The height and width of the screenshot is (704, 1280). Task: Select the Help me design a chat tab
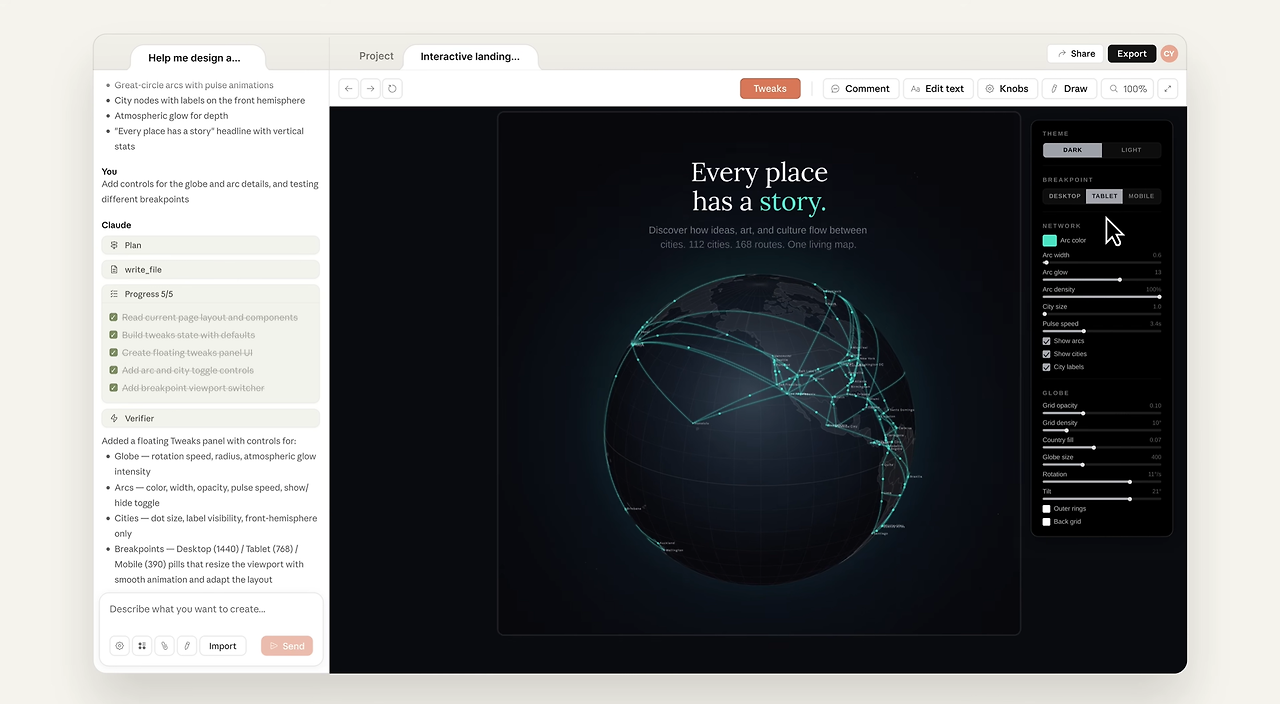(x=194, y=58)
